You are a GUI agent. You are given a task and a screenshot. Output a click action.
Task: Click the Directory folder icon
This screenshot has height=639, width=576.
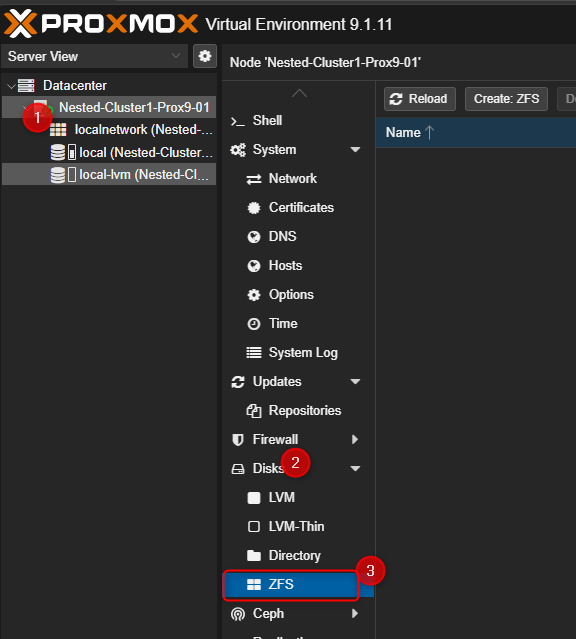(254, 555)
